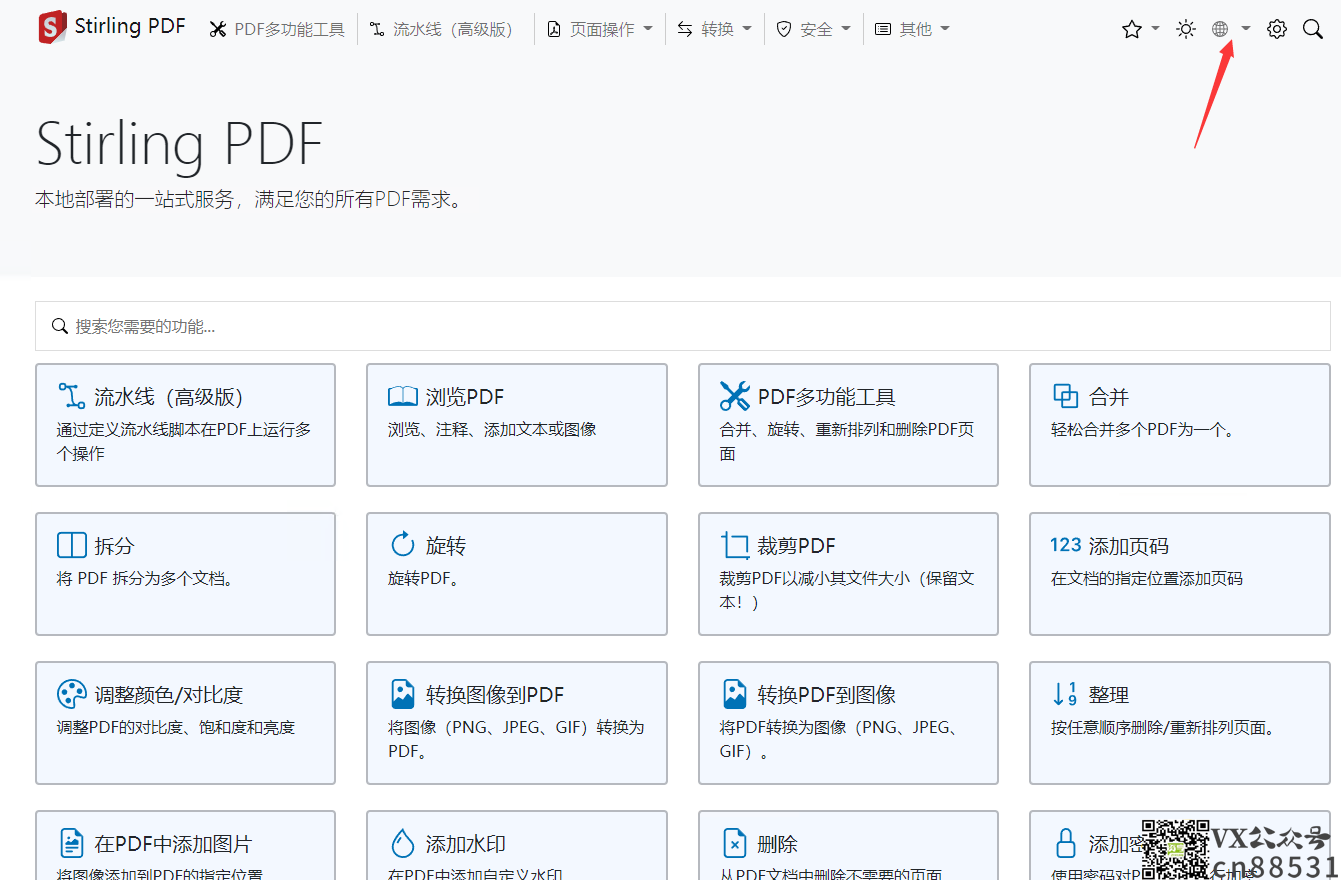Click description 浏览、注释、添加文本或图像
Viewport: 1341px width, 880px height.
(x=492, y=429)
